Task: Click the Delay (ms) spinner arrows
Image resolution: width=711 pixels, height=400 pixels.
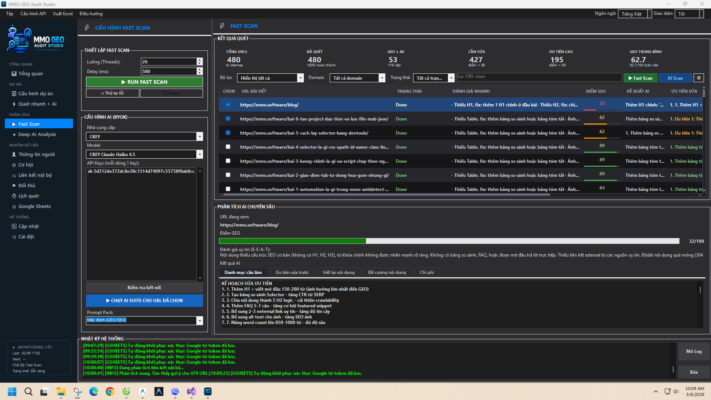Action: 200,71
